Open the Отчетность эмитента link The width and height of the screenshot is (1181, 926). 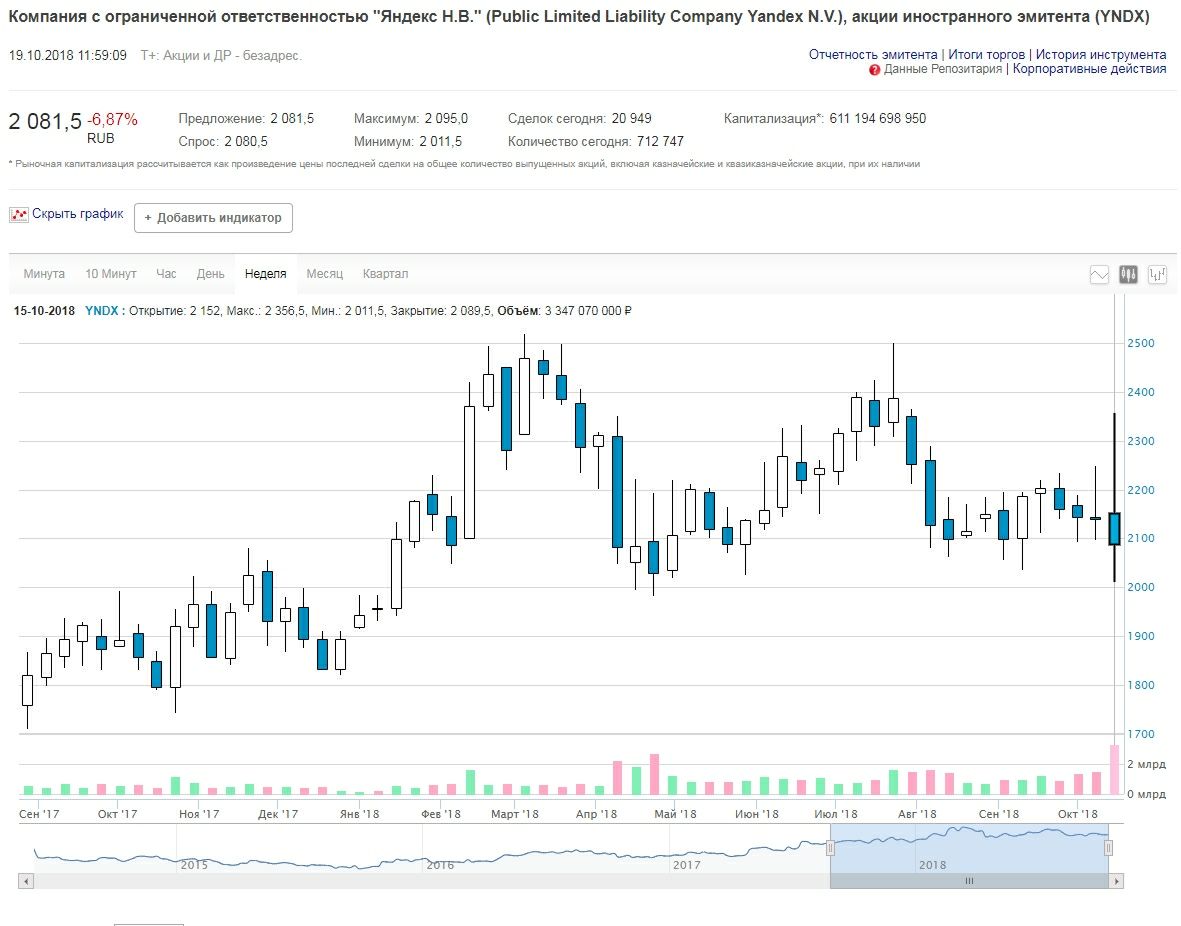point(873,54)
